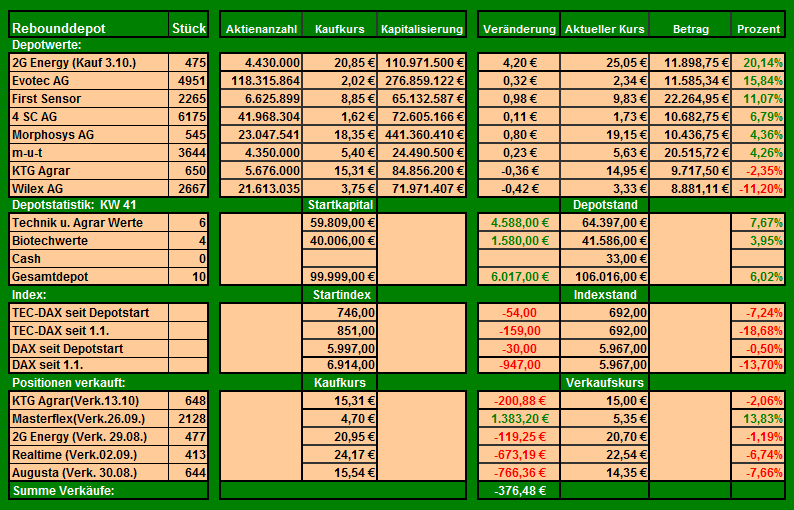Select the Technik u. Agrar Werte row
794x510 pixels.
[x=89, y=223]
